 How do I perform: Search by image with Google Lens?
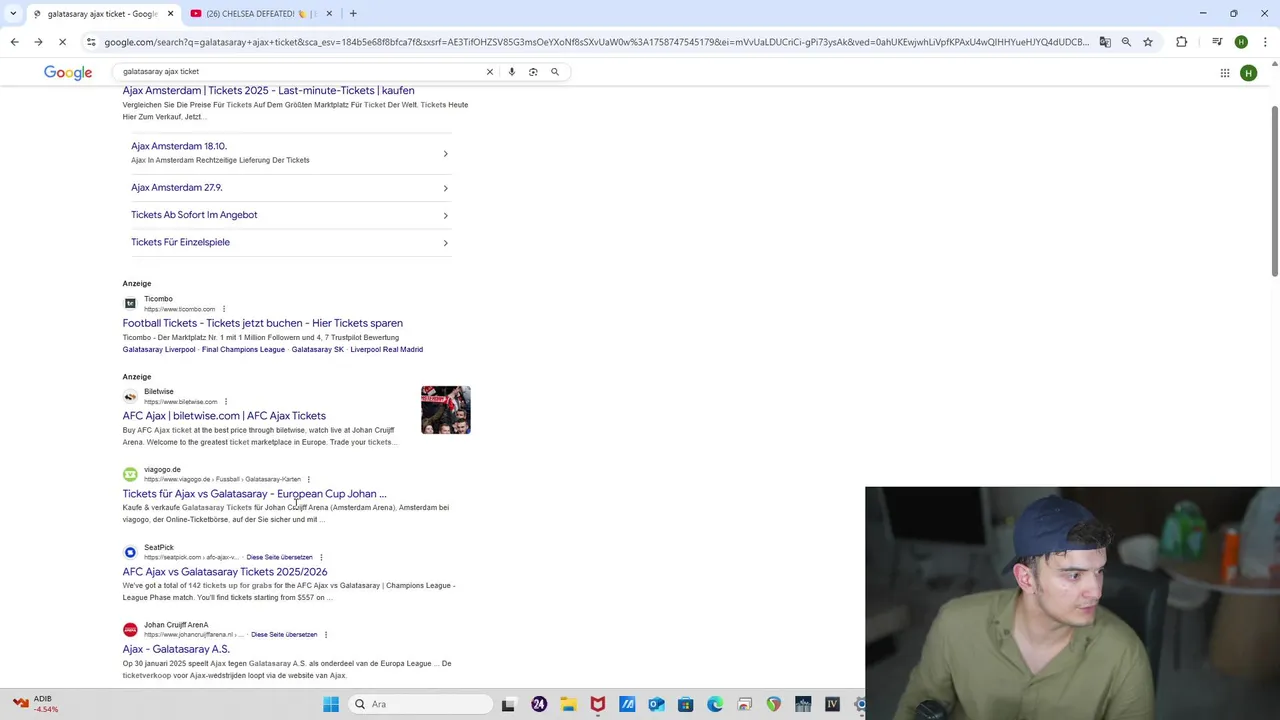tap(533, 72)
